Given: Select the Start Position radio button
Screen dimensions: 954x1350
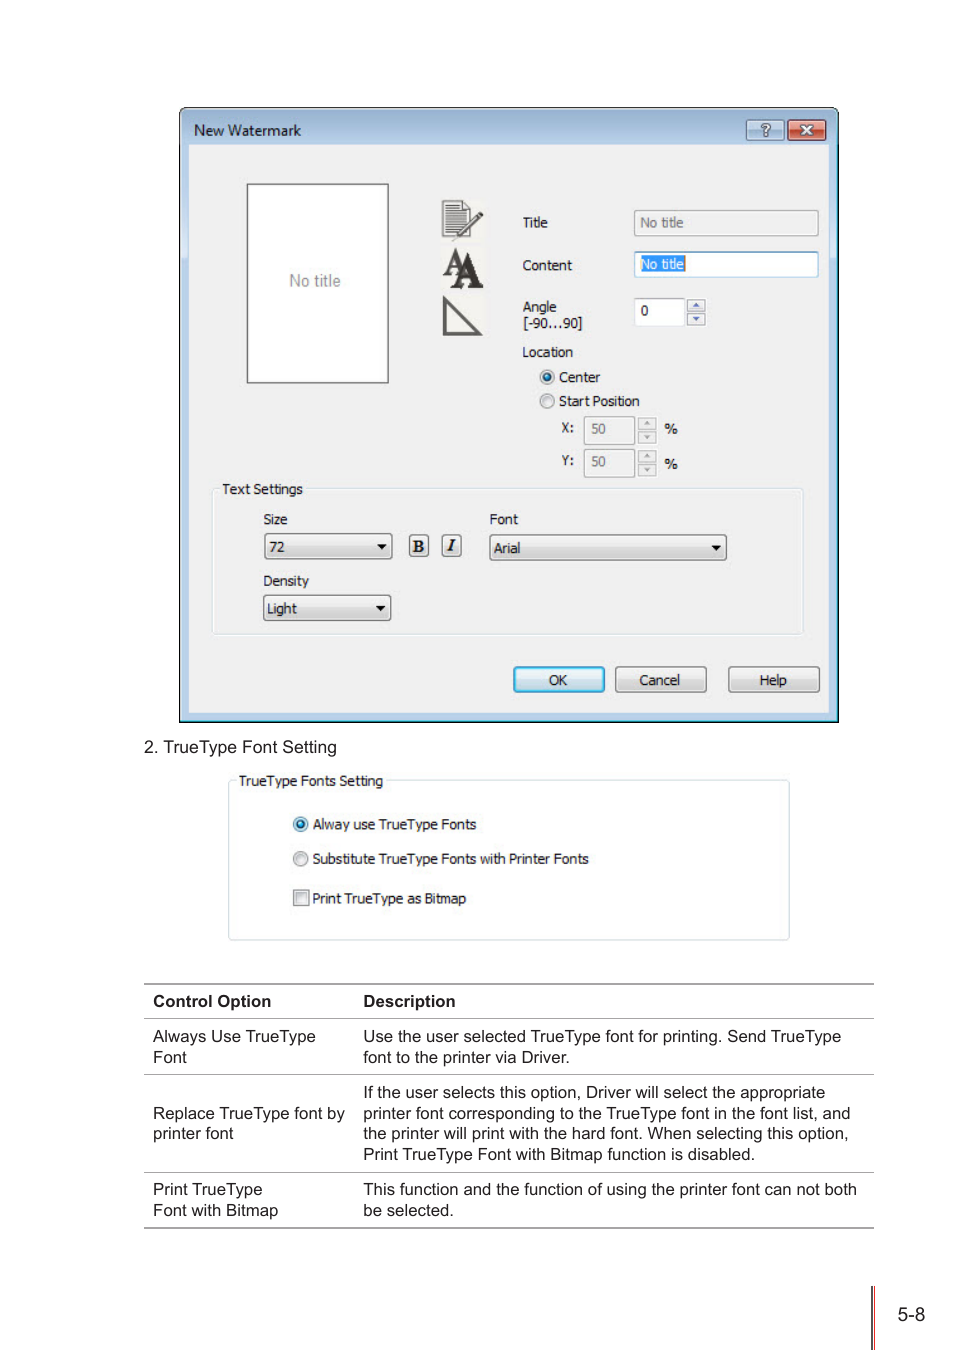Looking at the screenshot, I should tap(547, 401).
